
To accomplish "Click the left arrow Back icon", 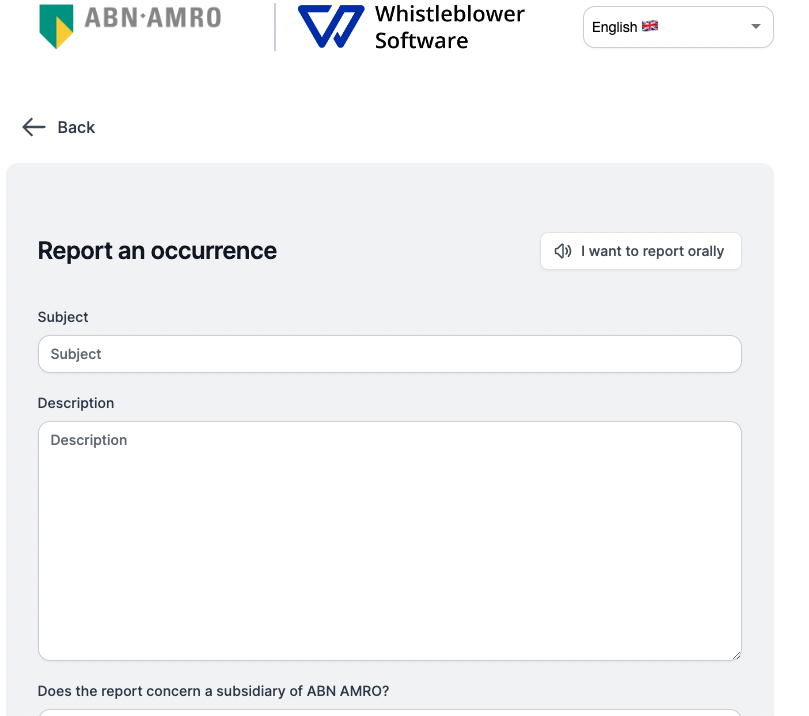I will click(34, 127).
